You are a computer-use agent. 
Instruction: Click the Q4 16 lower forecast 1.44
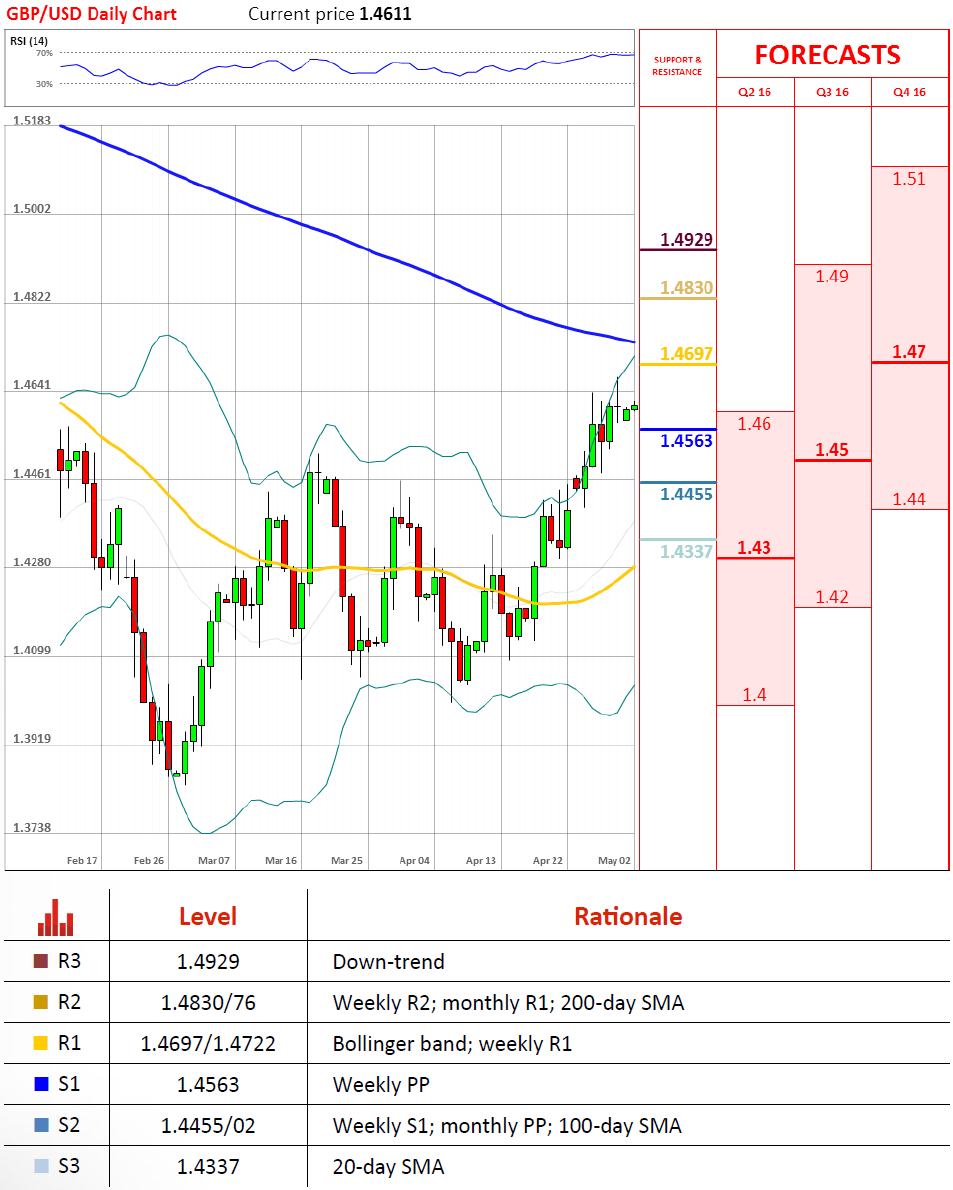point(909,499)
